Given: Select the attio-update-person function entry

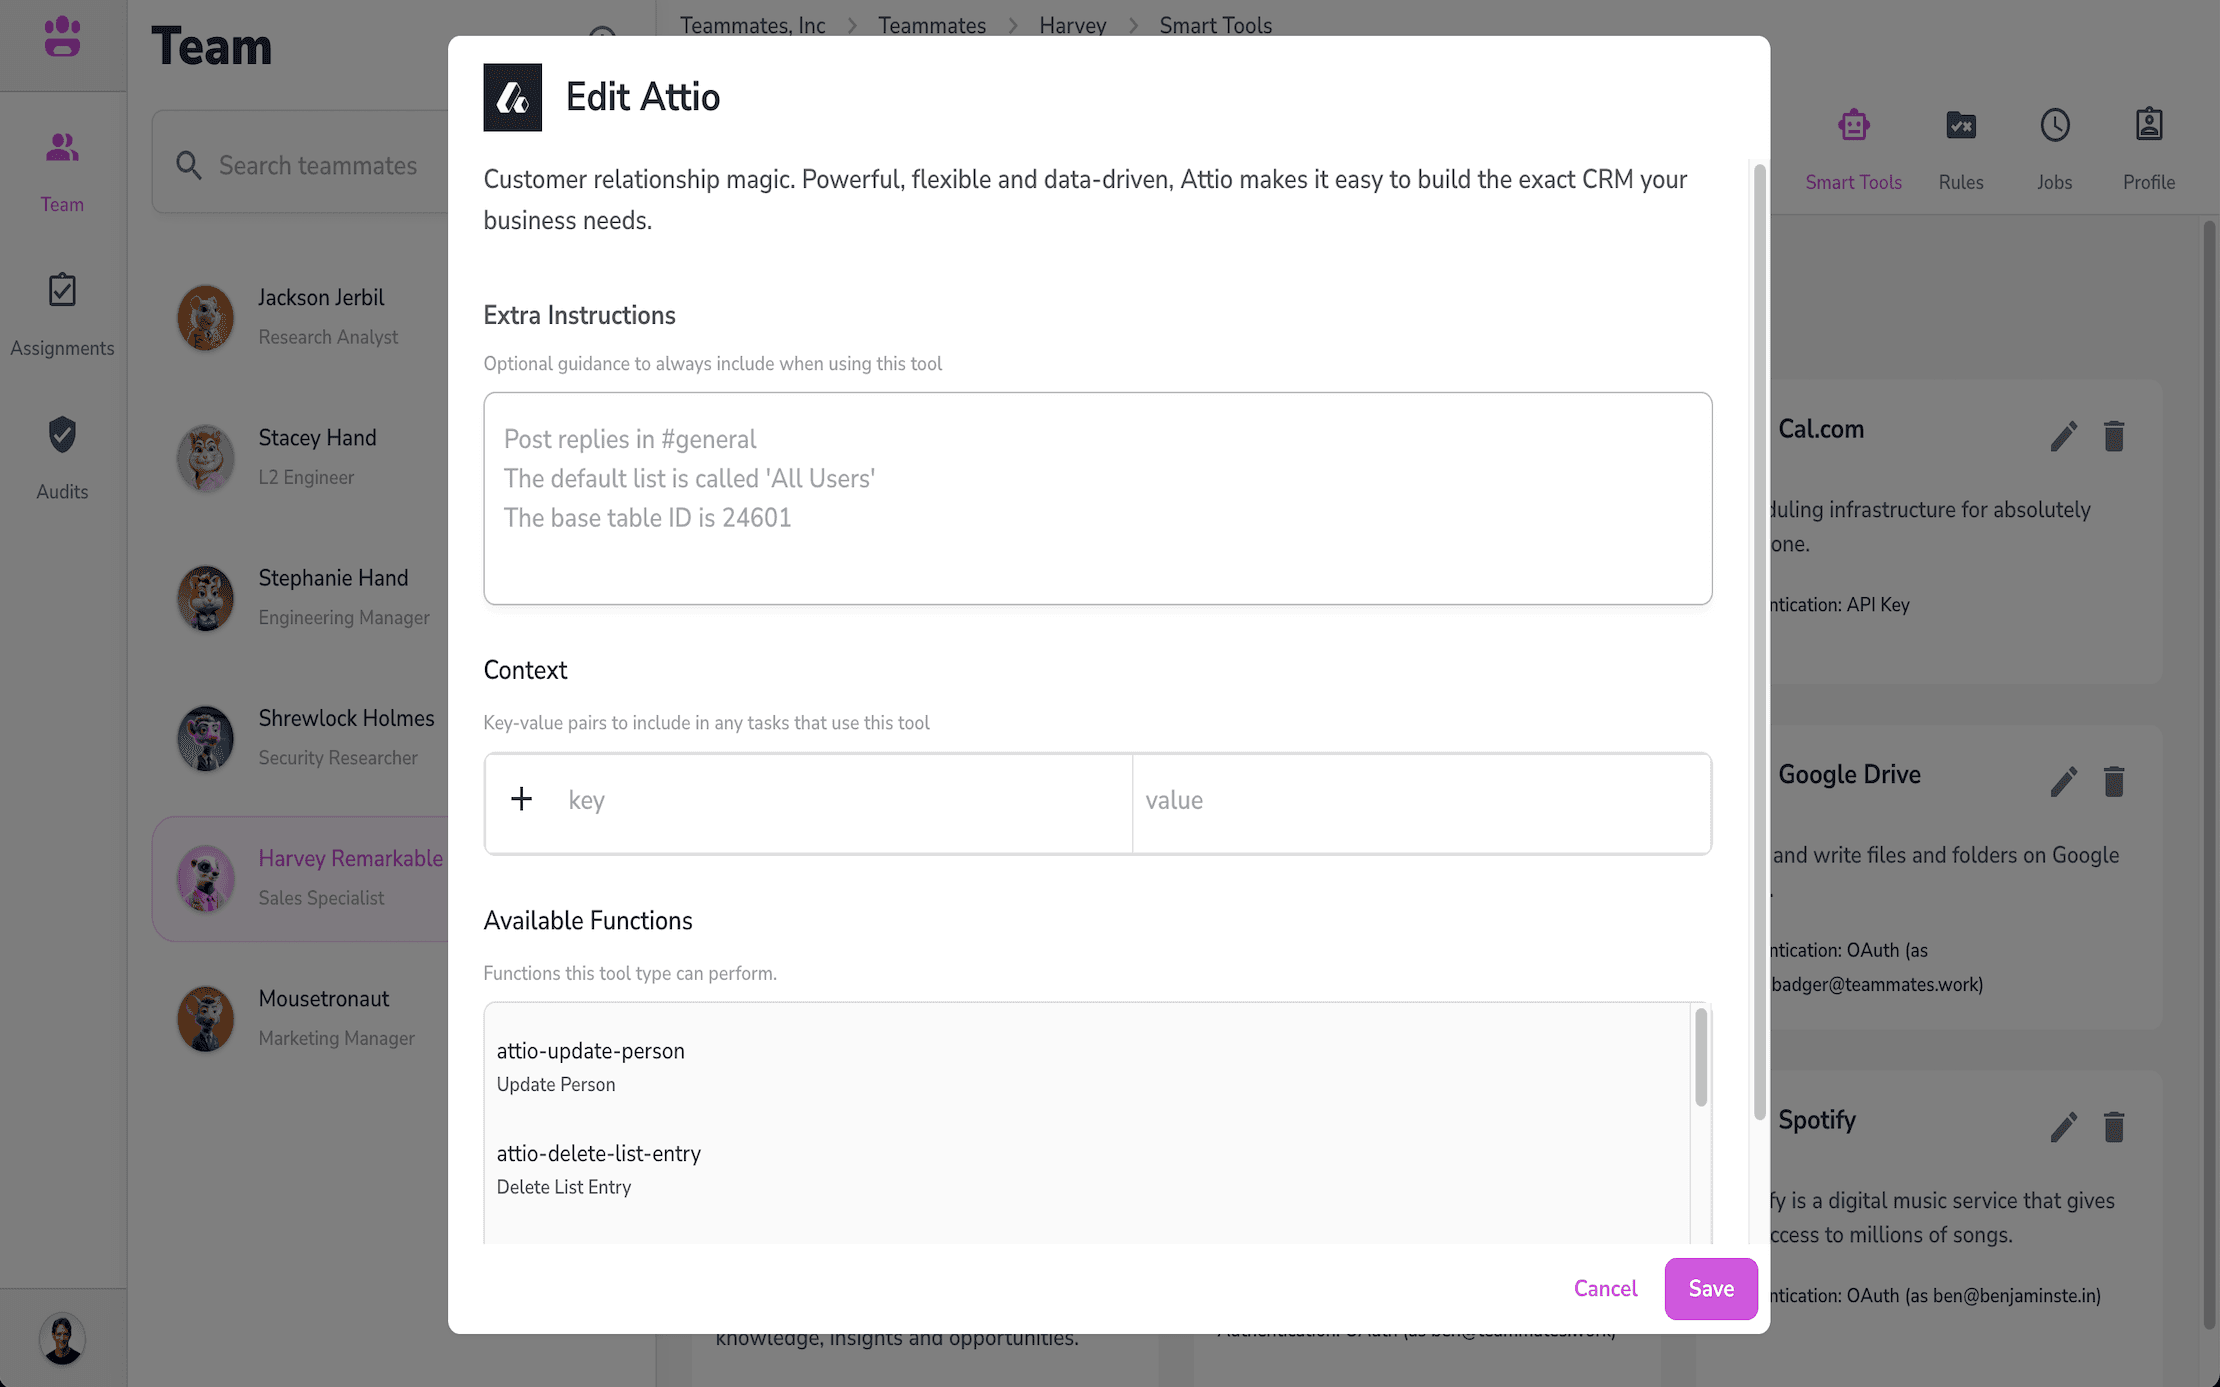Looking at the screenshot, I should (591, 1066).
